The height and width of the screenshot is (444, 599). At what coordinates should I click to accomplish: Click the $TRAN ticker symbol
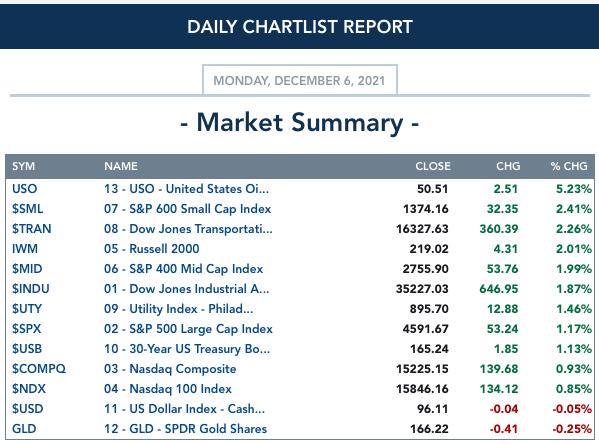click(x=31, y=228)
